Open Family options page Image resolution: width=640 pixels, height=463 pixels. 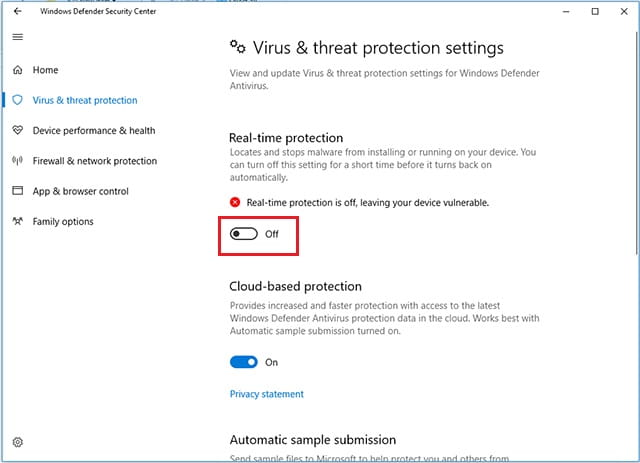click(x=63, y=221)
